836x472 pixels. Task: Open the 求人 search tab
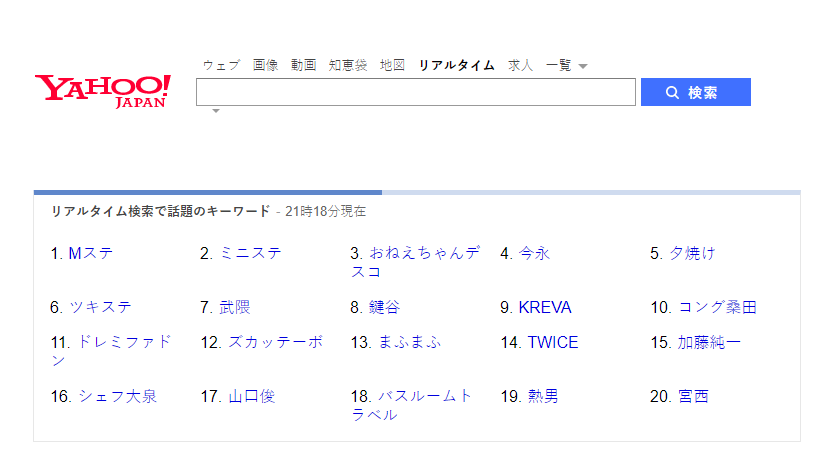[x=520, y=65]
